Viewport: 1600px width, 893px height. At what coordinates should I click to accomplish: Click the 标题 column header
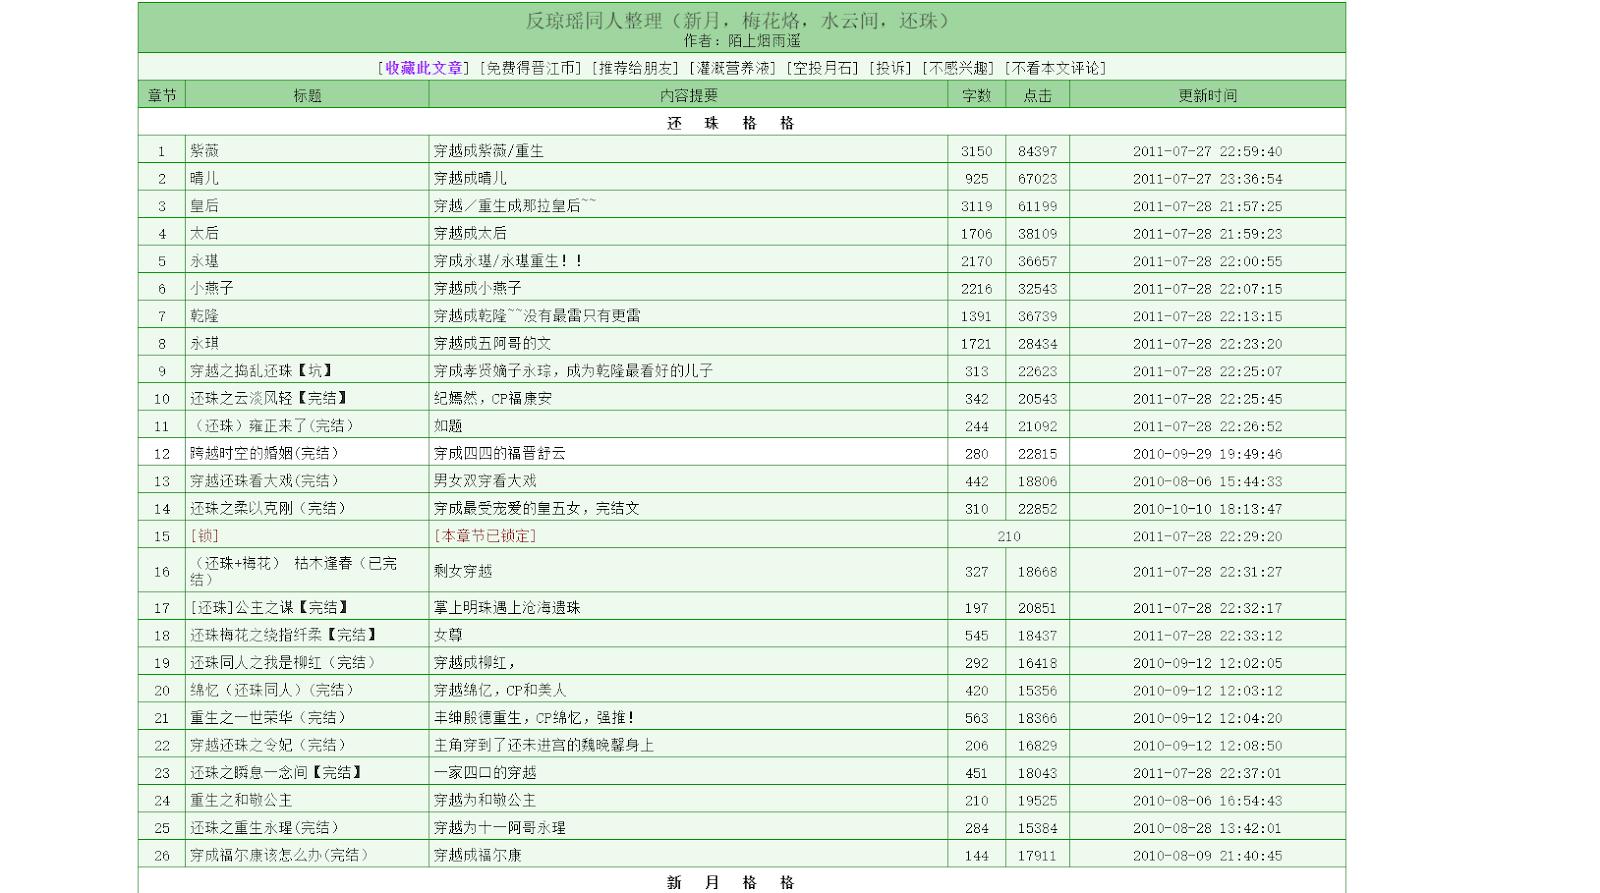coord(307,96)
